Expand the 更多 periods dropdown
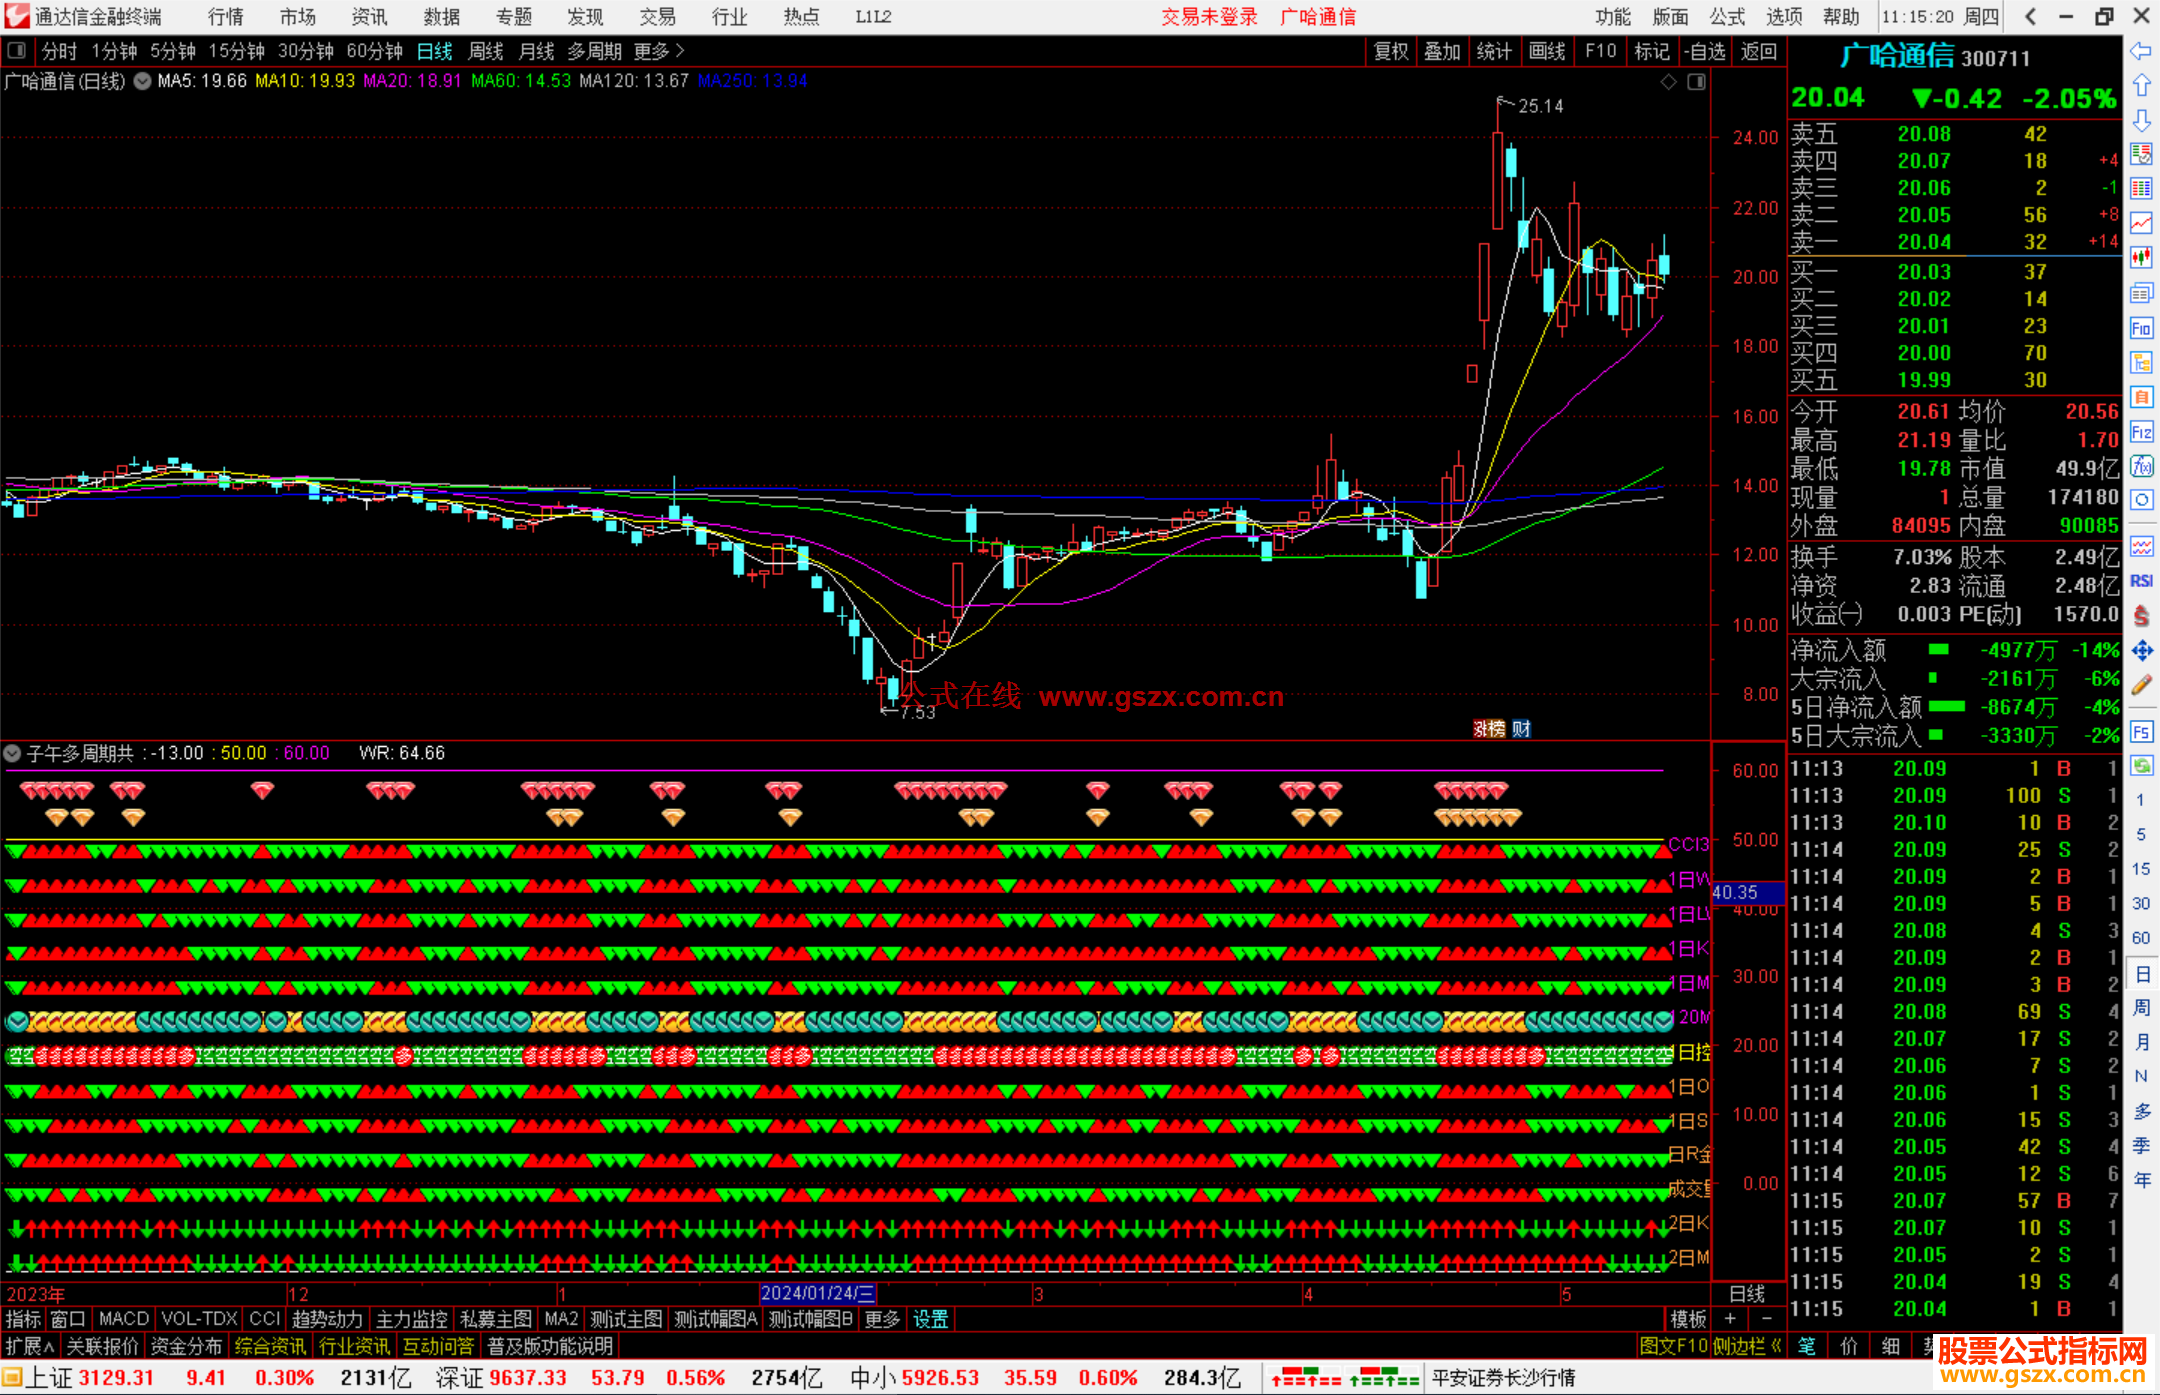This screenshot has width=2160, height=1395. [659, 50]
